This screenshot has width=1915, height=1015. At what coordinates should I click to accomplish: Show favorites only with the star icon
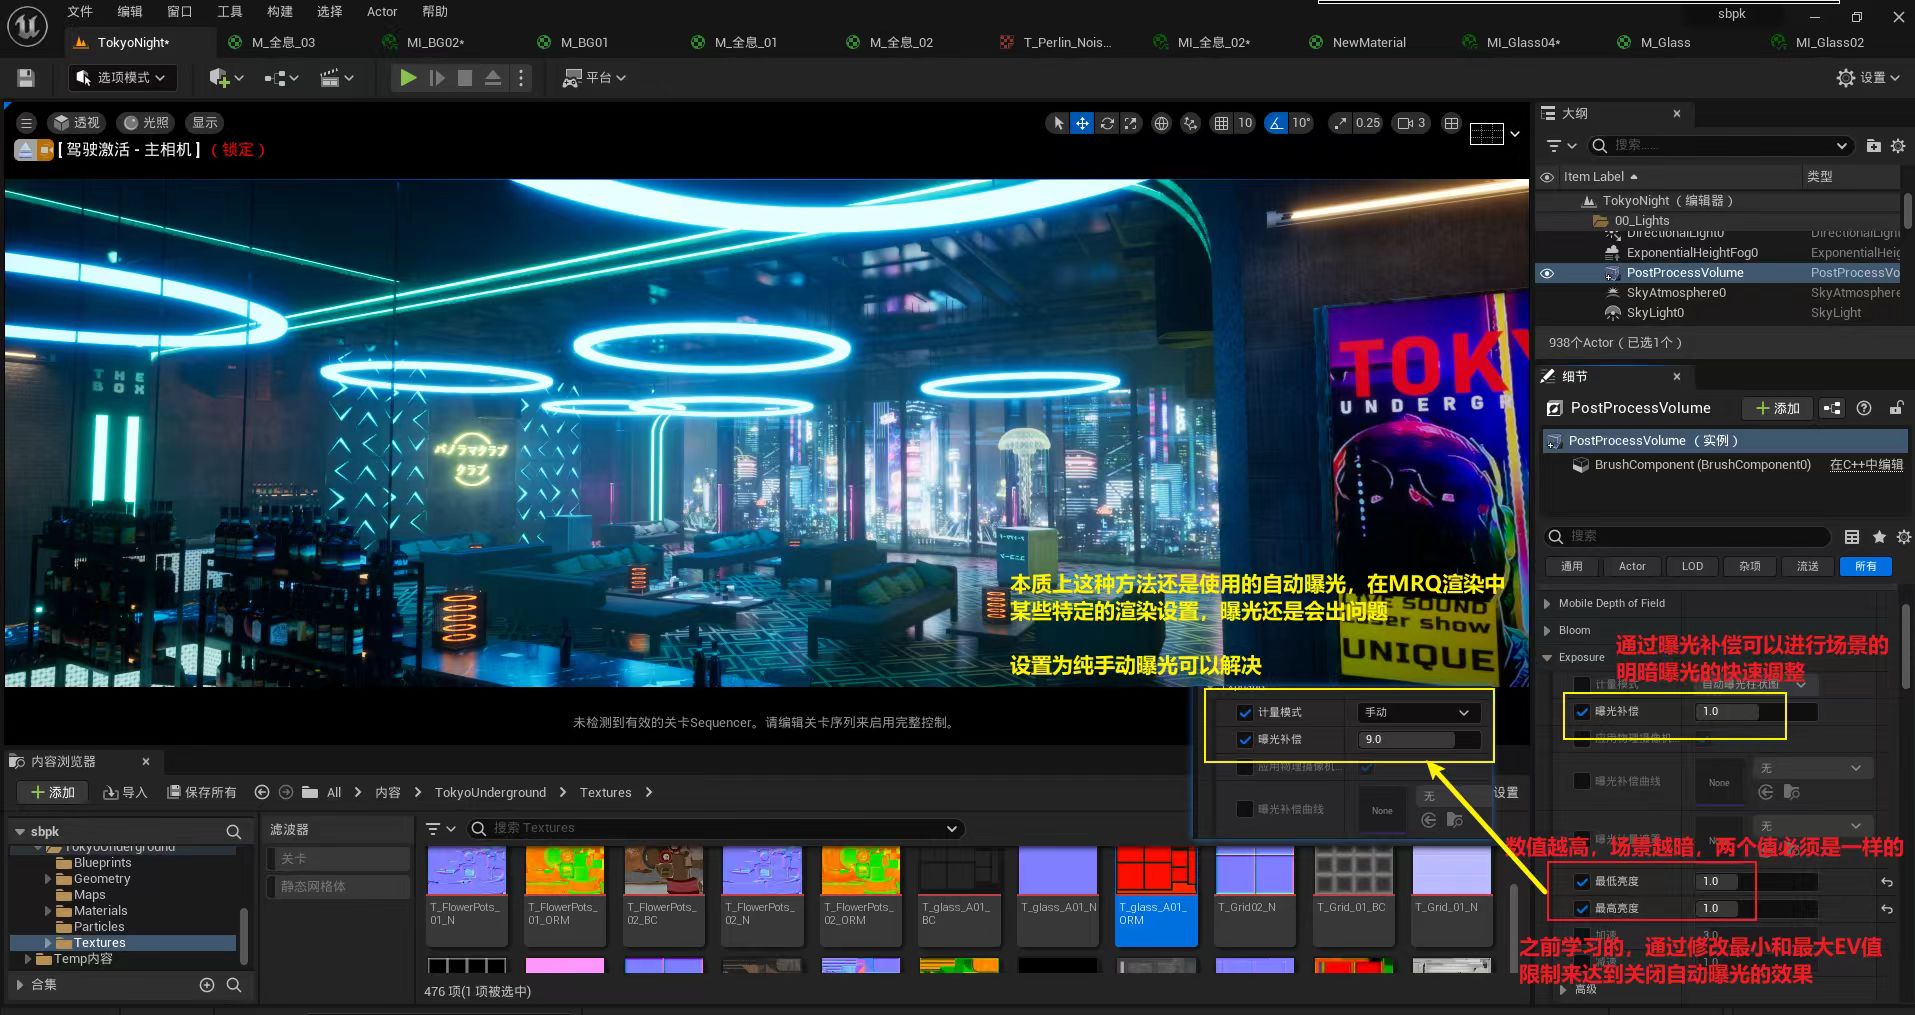tap(1879, 537)
